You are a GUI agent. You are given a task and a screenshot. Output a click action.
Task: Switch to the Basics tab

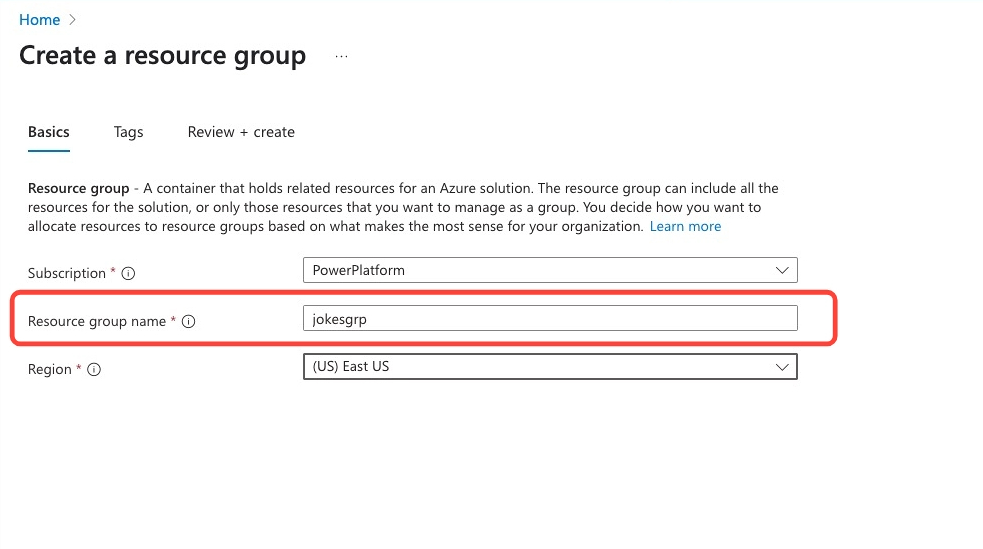49,132
